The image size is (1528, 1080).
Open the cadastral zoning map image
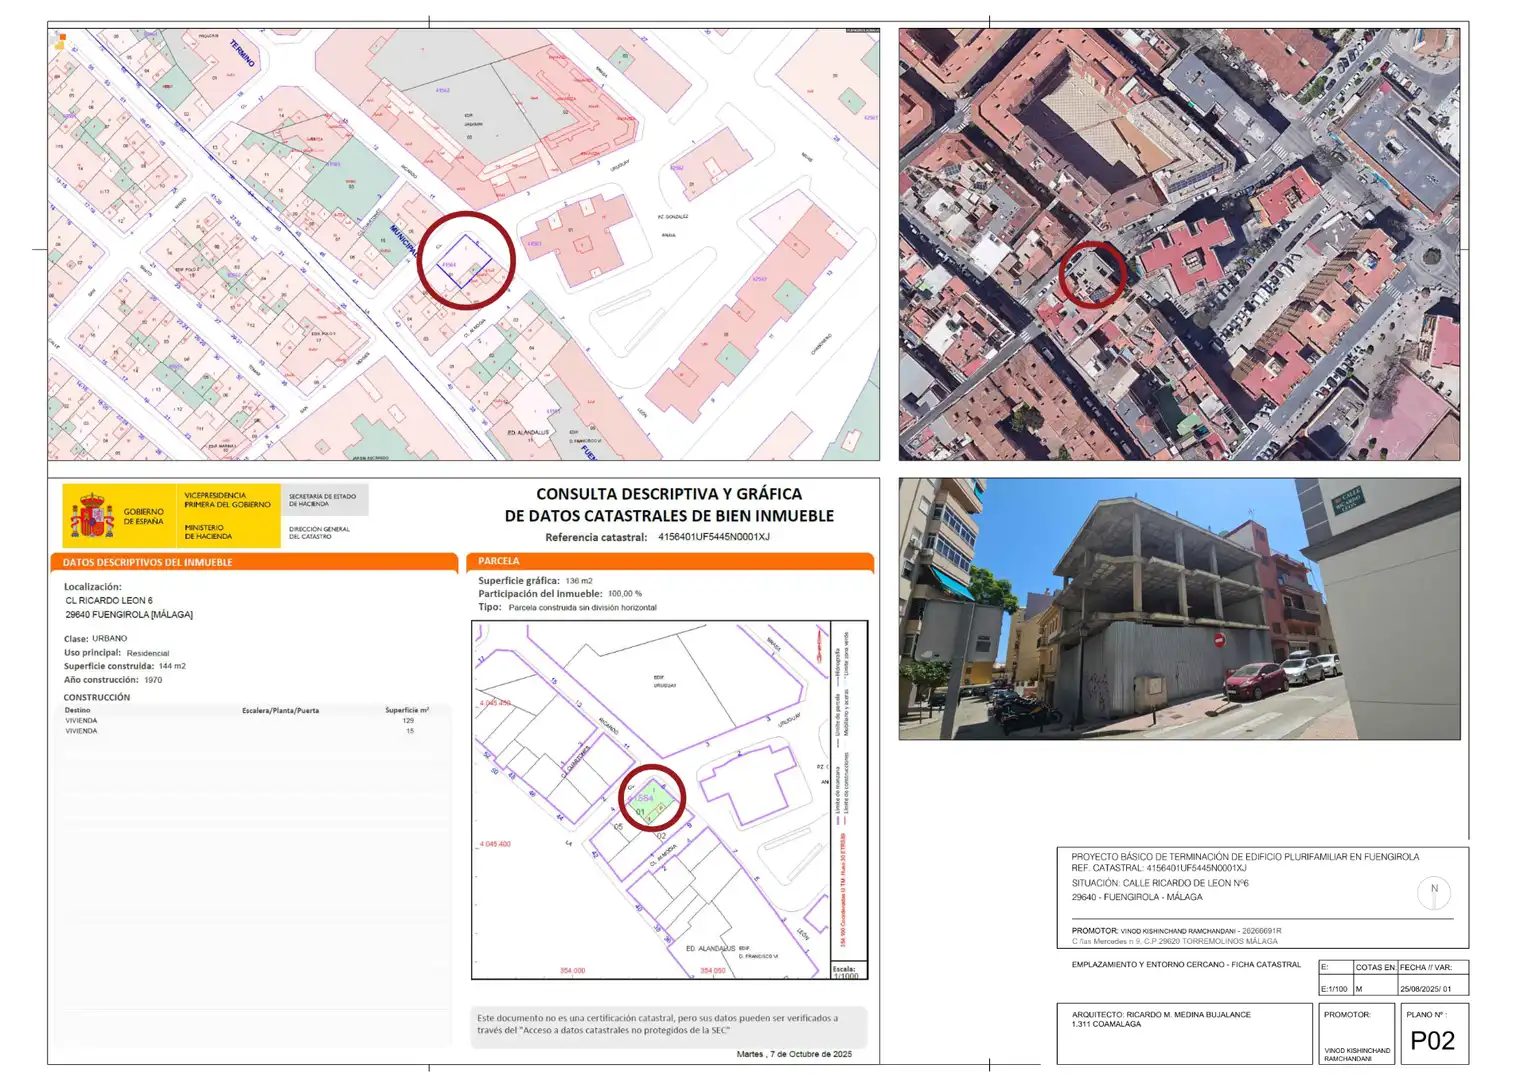tap(464, 244)
